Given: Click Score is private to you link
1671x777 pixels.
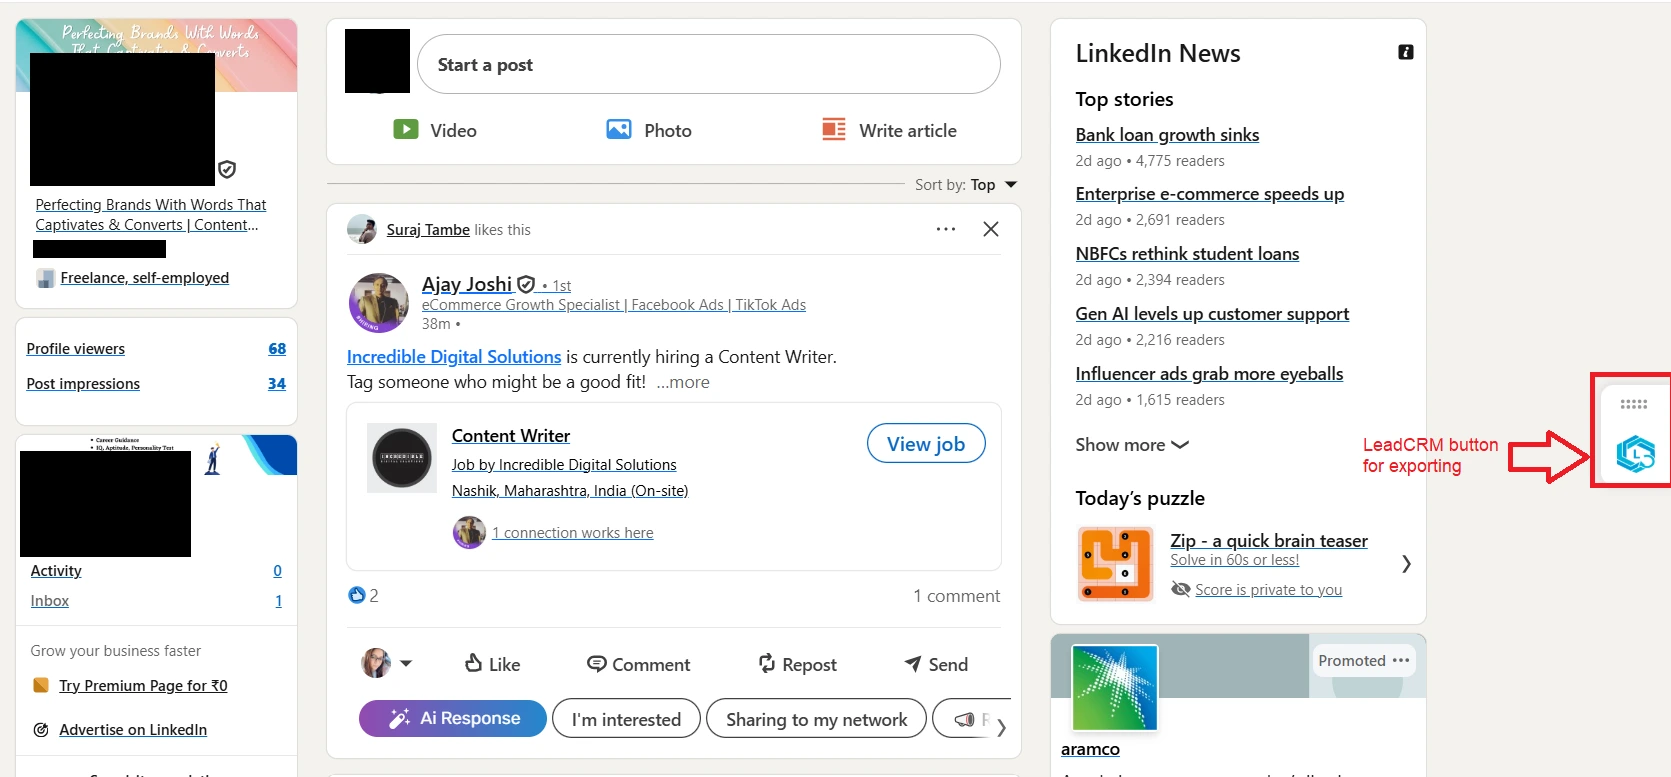Looking at the screenshot, I should pyautogui.click(x=1268, y=590).
